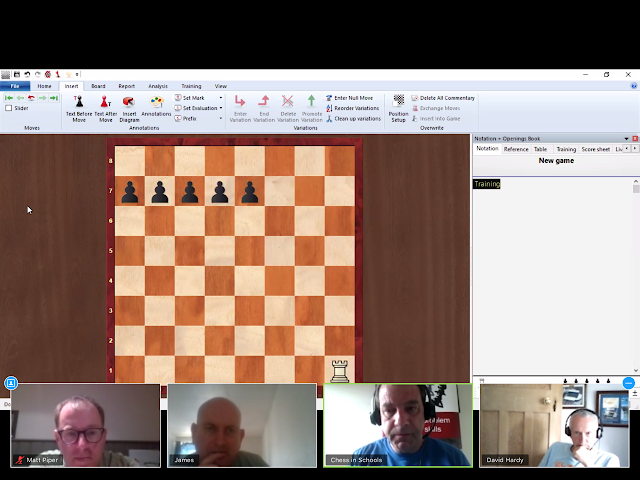Viewport: 640px width, 480px height.
Task: Open the File menu
Action: pyautogui.click(x=15, y=86)
